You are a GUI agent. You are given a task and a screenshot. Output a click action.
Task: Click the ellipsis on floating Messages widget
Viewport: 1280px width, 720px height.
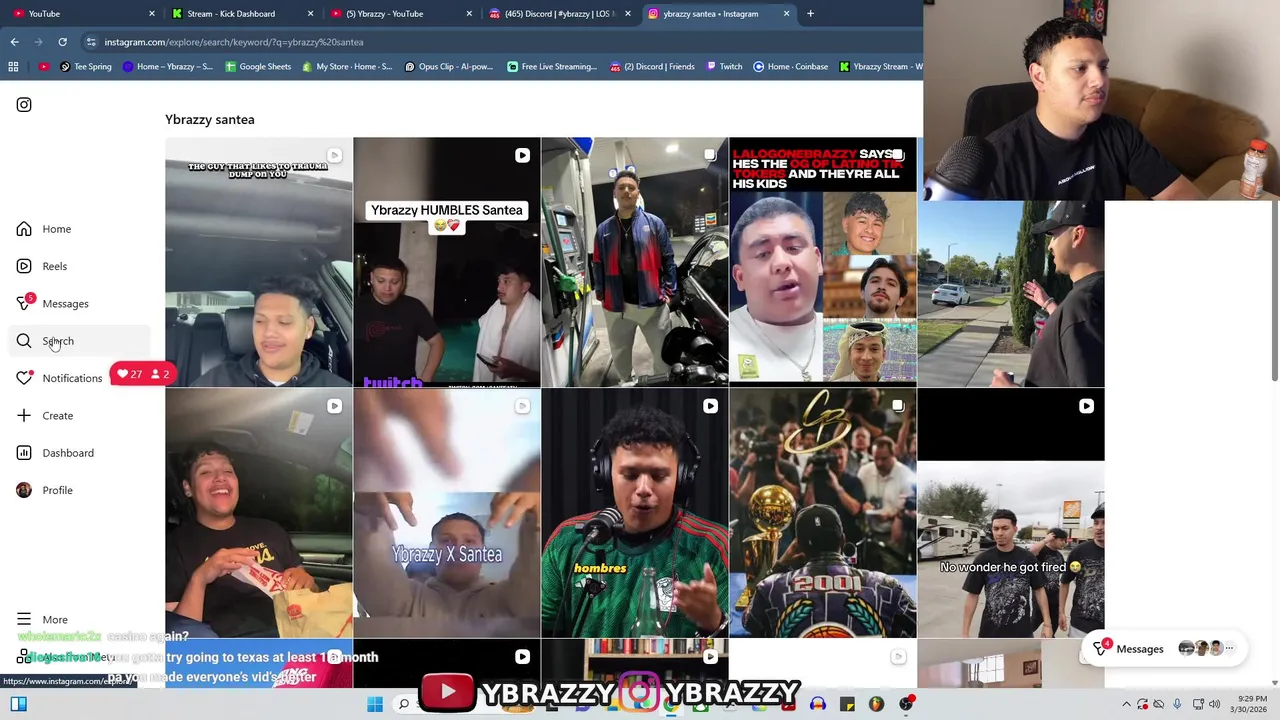click(1229, 649)
